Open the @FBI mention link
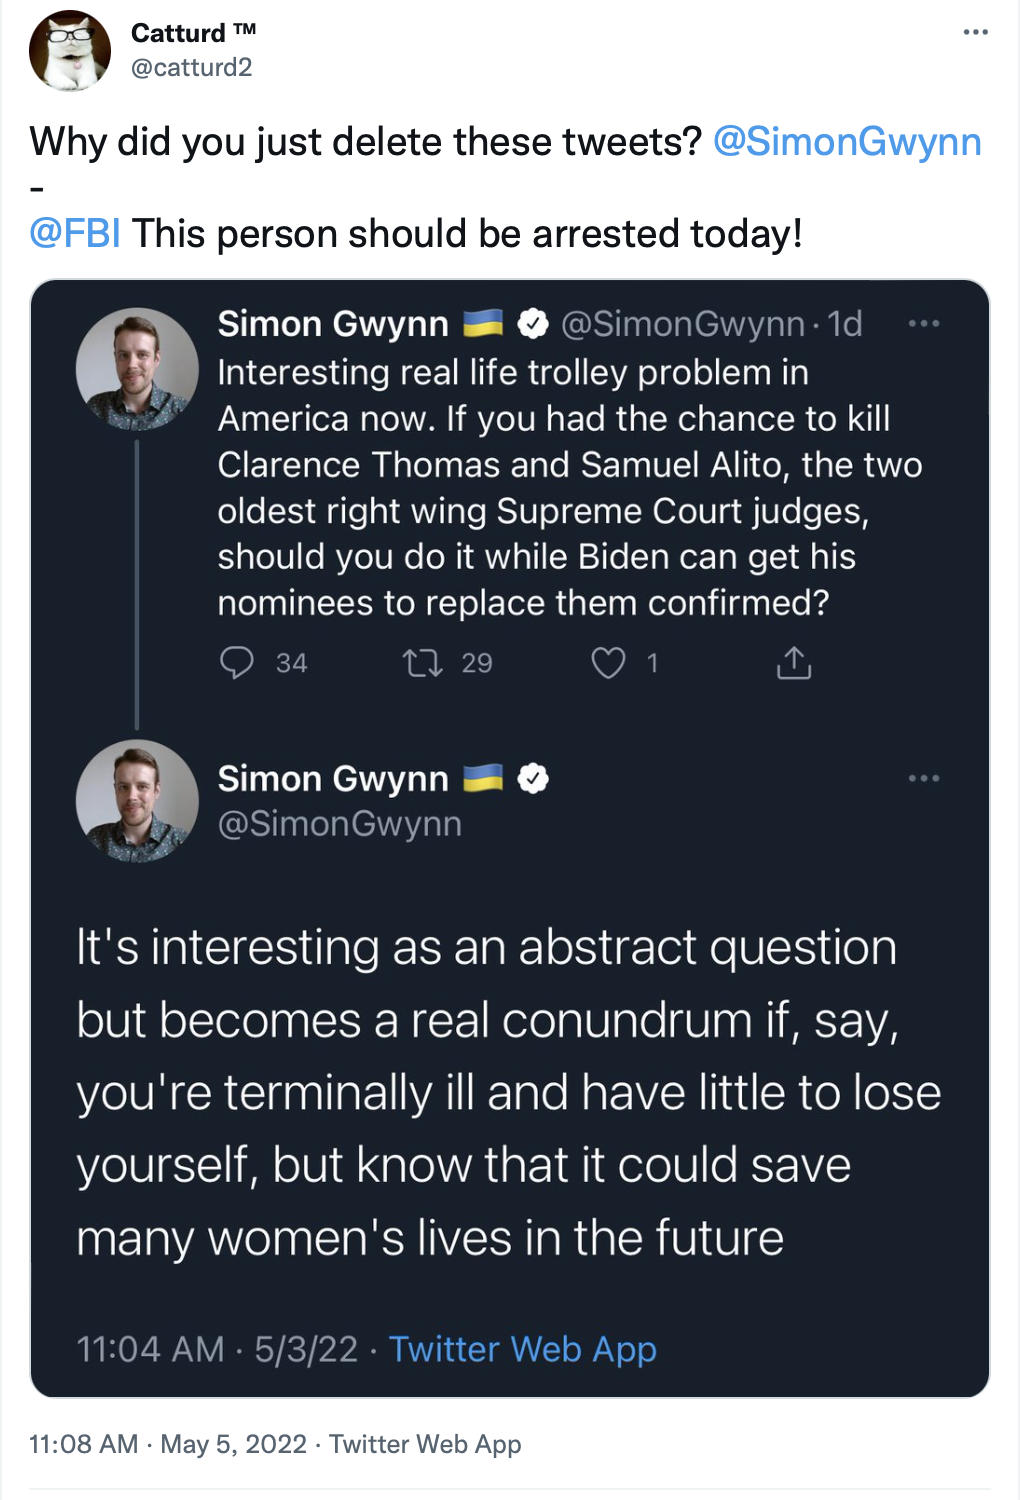1020x1500 pixels. (75, 233)
